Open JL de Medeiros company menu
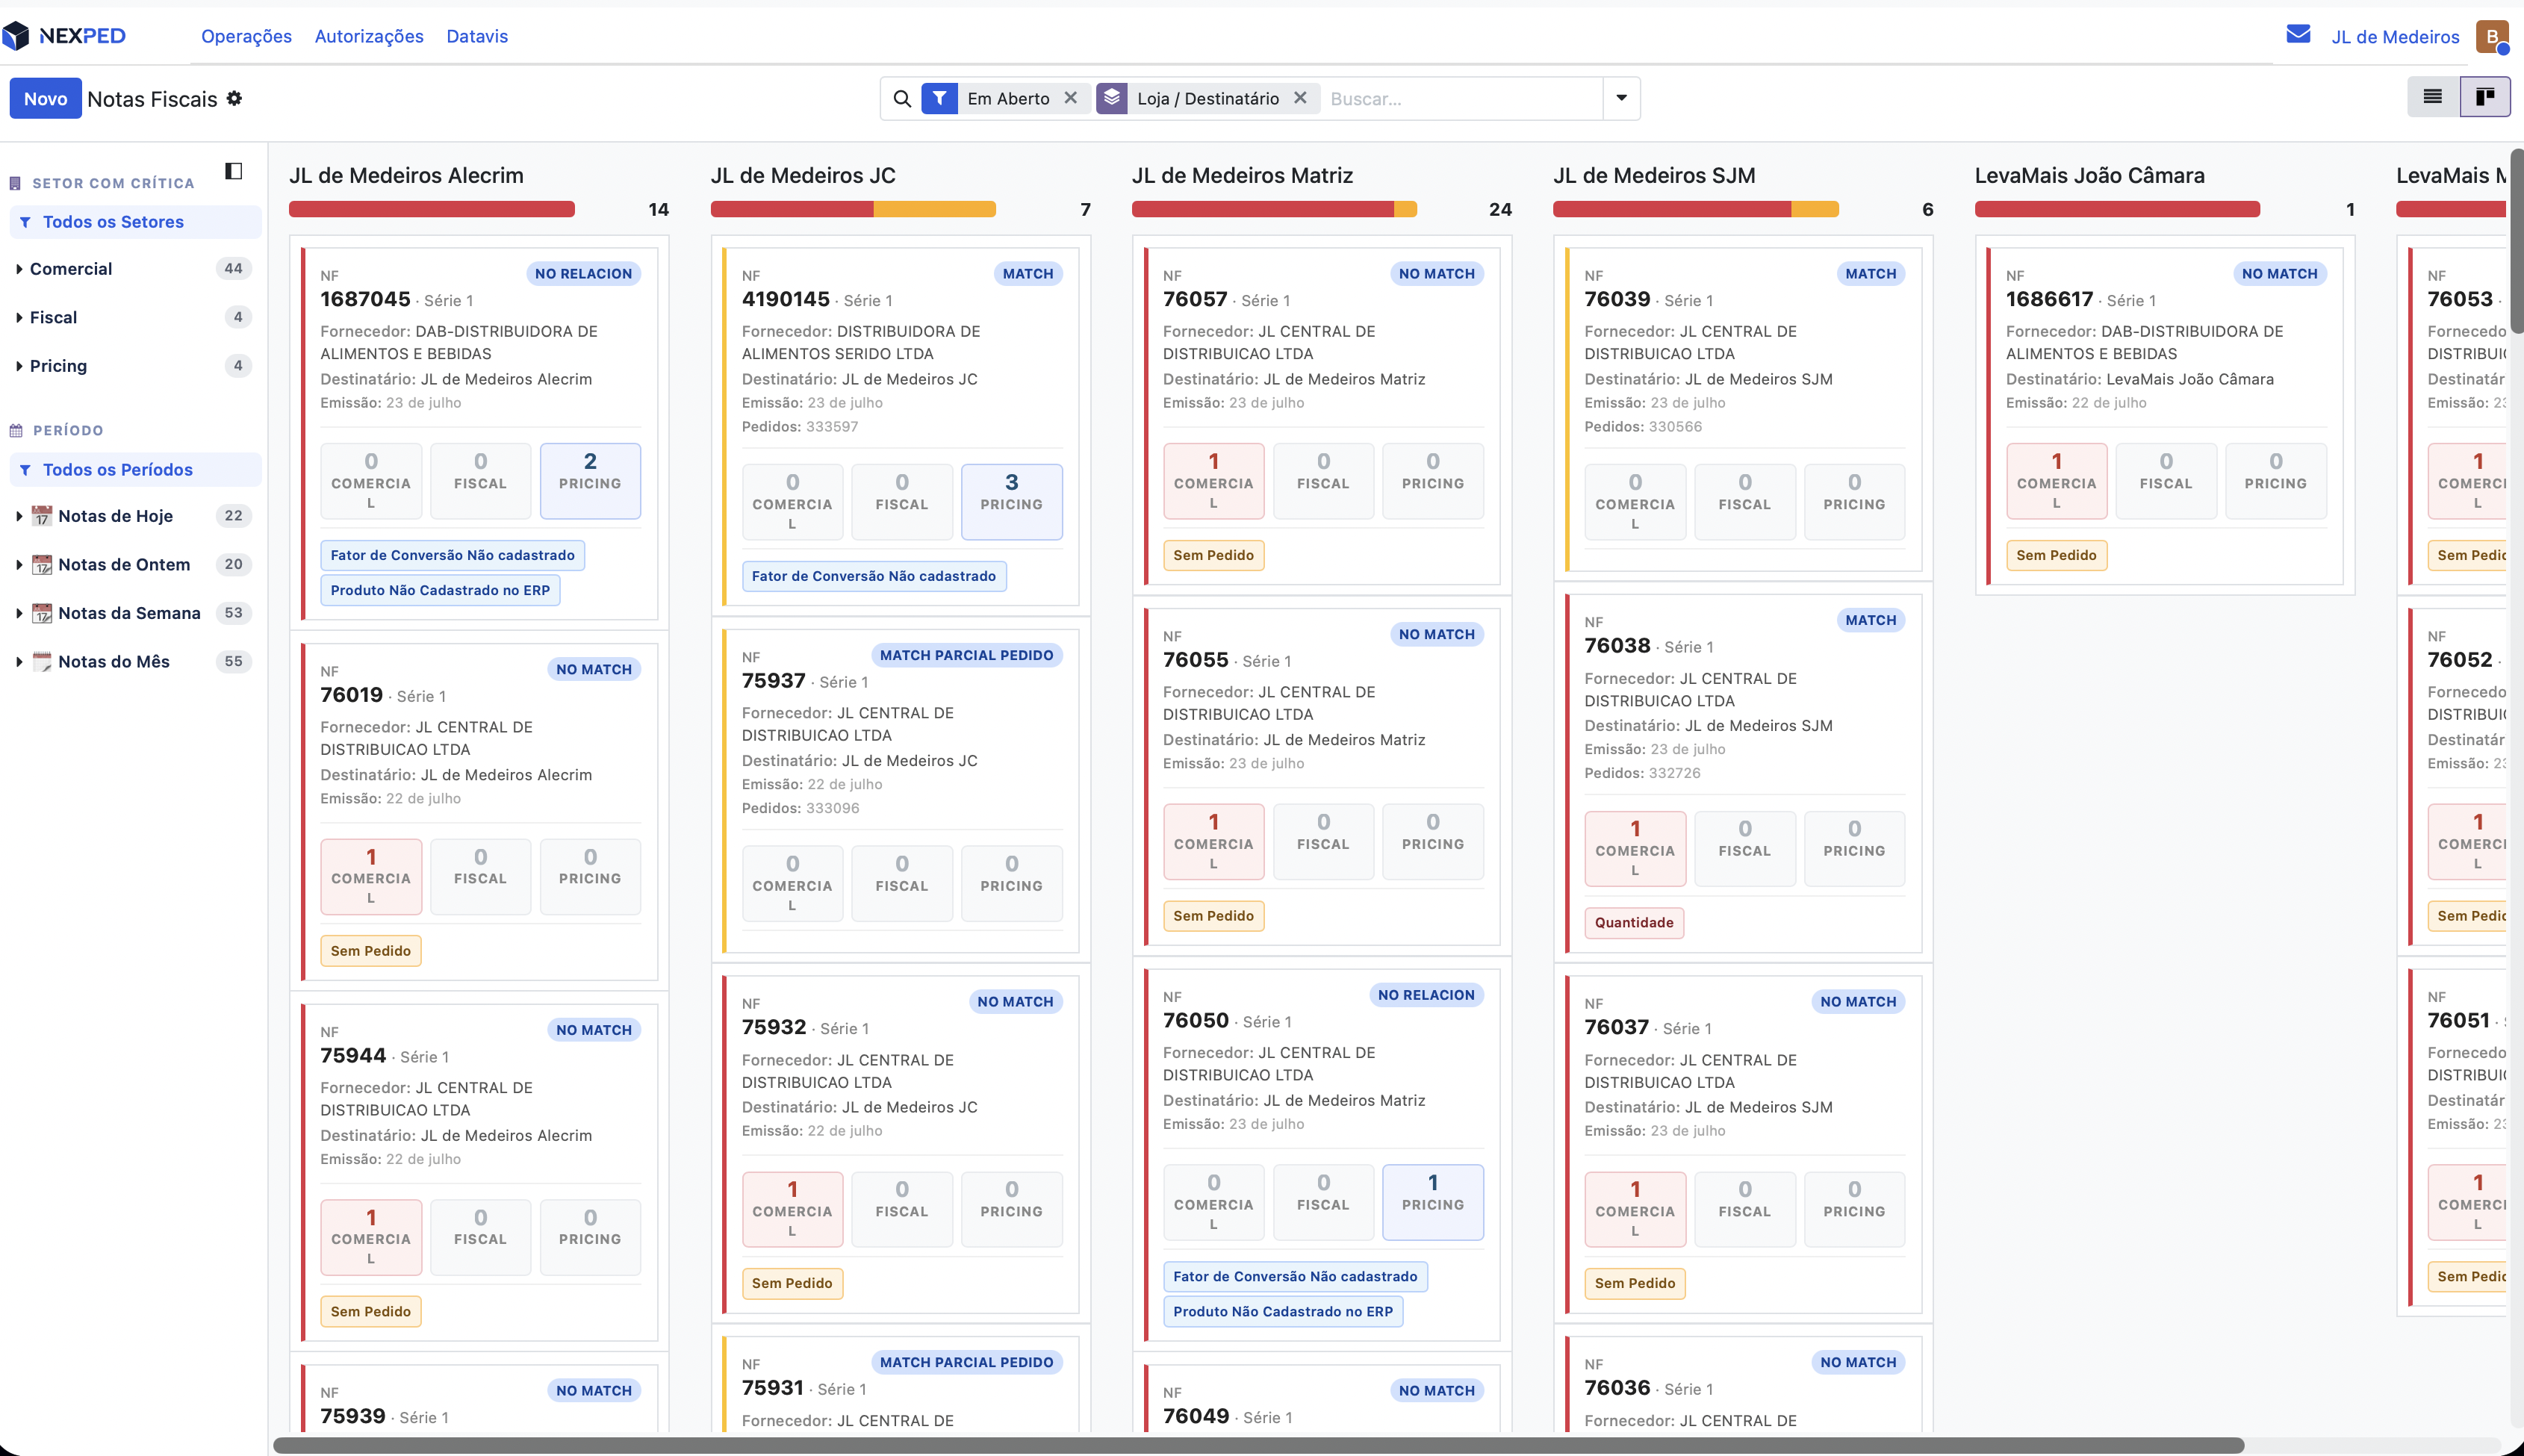Image resolution: width=2524 pixels, height=1456 pixels. (2395, 37)
